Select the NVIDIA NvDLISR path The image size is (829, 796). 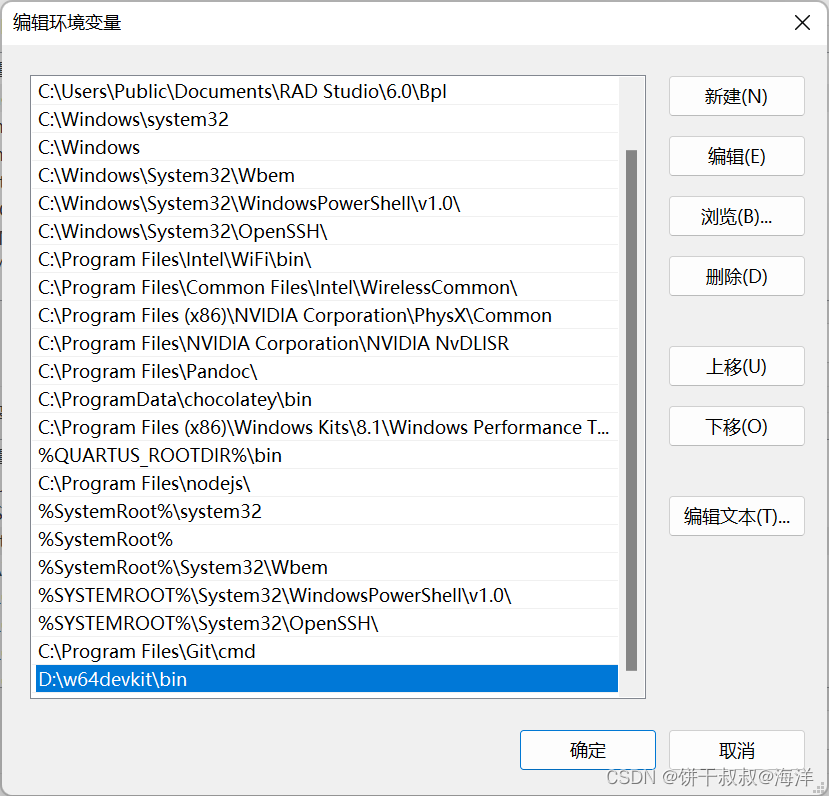tap(327, 344)
